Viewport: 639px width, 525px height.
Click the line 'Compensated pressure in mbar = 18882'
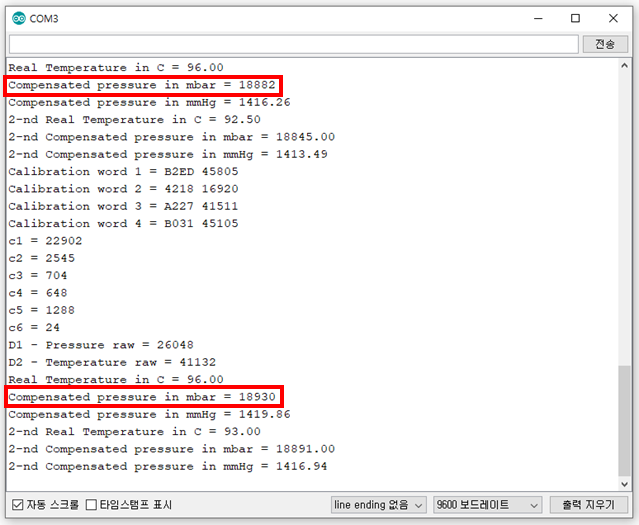tap(142, 85)
